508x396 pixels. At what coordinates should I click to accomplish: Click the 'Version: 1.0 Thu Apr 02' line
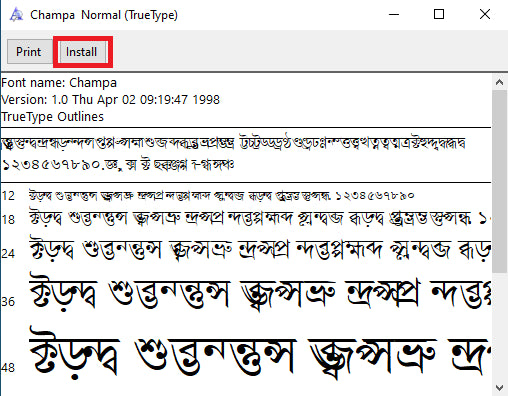pos(110,100)
